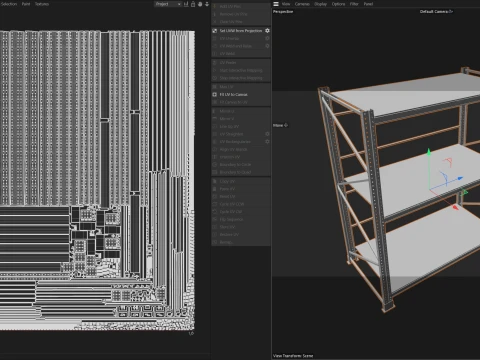The width and height of the screenshot is (480, 360).
Task: Open the Project dropdown in UV editor
Action: (168, 4)
